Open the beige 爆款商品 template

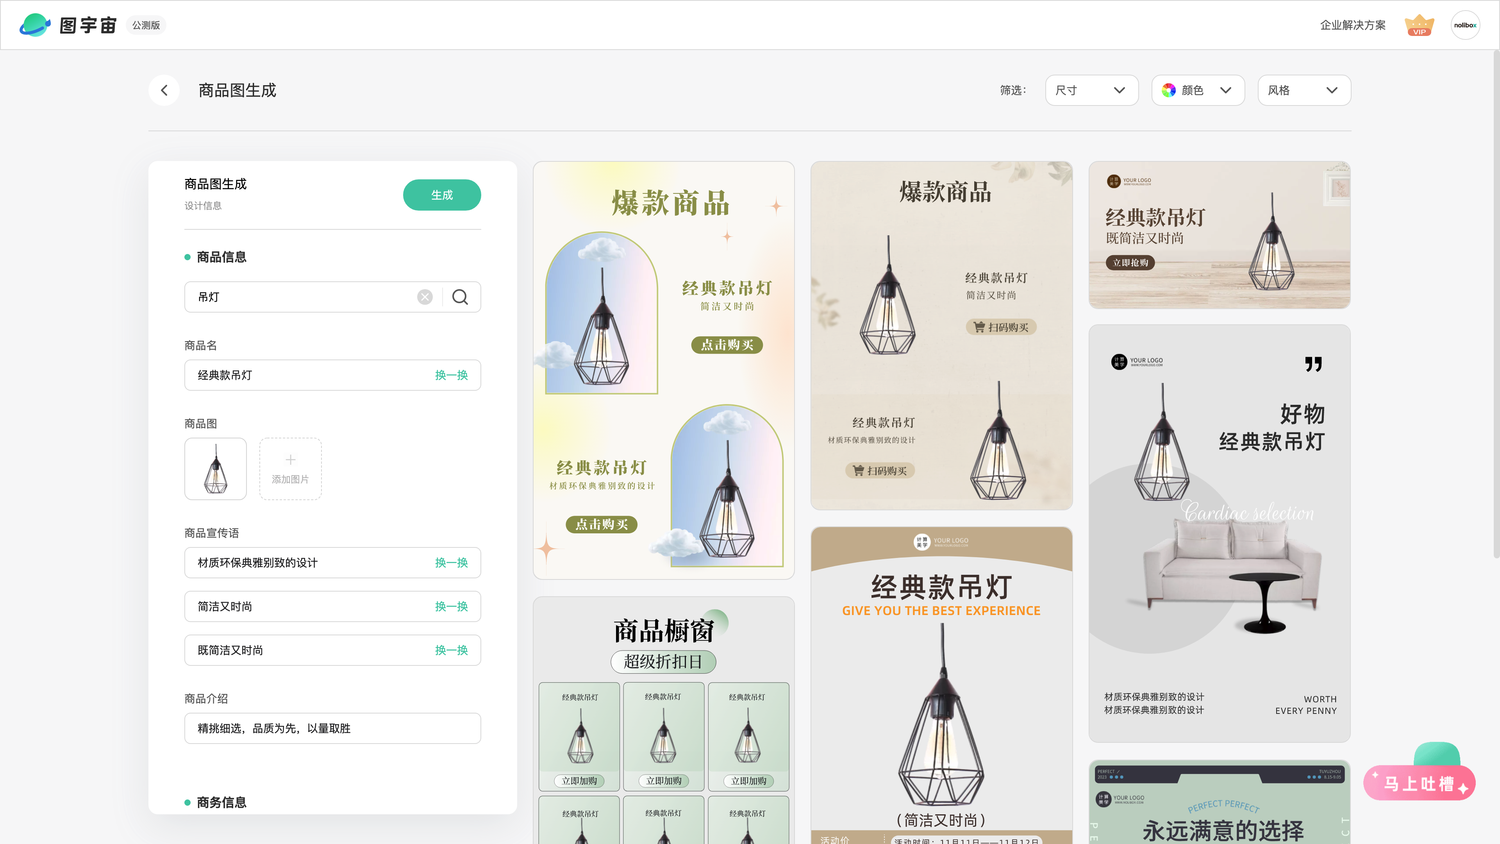(x=941, y=336)
